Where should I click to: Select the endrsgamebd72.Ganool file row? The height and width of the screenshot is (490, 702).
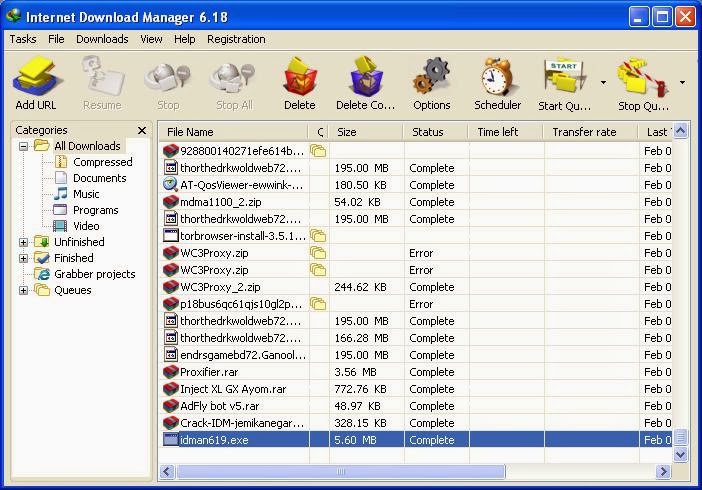click(x=416, y=355)
